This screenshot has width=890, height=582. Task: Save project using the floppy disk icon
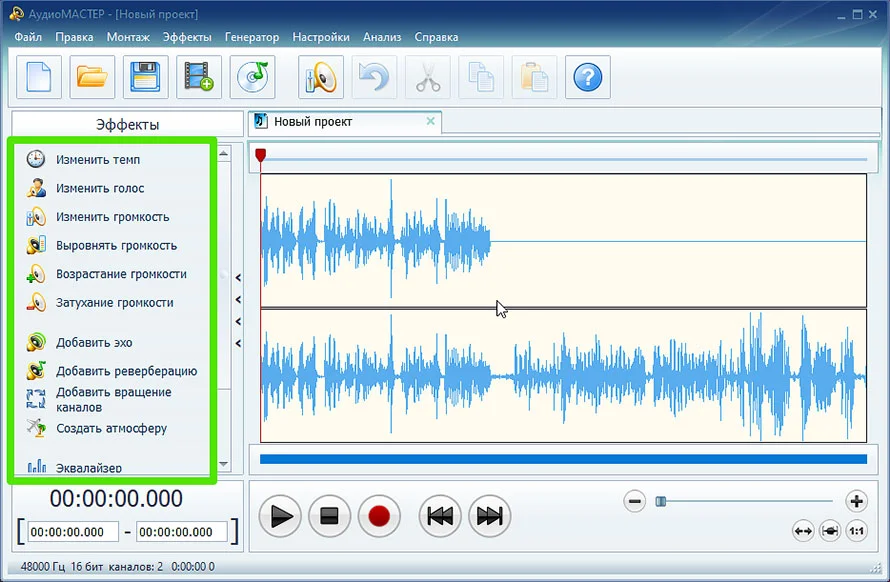(146, 77)
